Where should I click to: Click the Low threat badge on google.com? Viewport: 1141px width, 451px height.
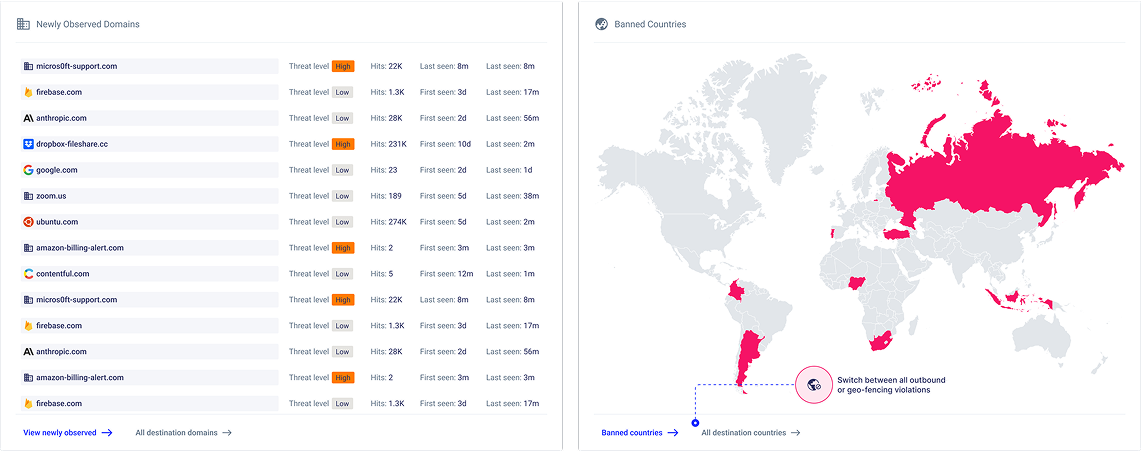(x=342, y=170)
